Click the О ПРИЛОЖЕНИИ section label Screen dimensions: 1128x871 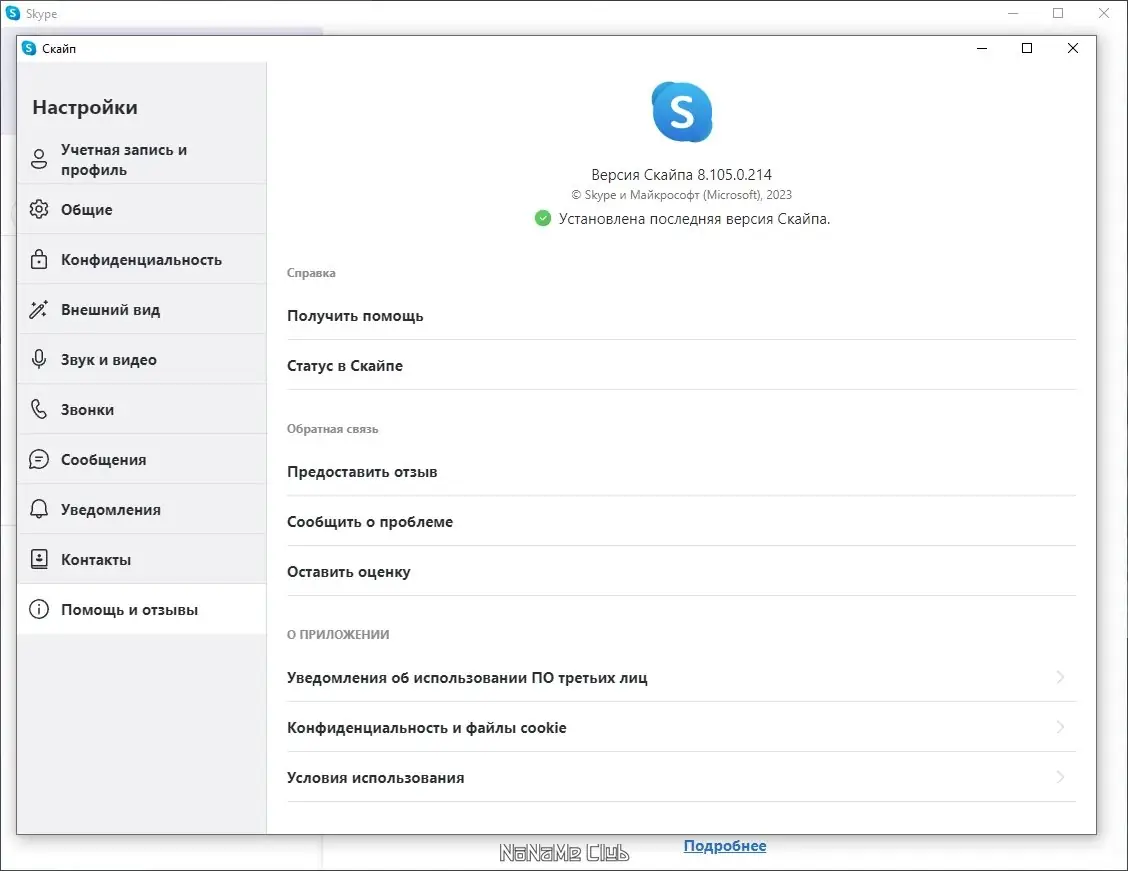(x=338, y=634)
